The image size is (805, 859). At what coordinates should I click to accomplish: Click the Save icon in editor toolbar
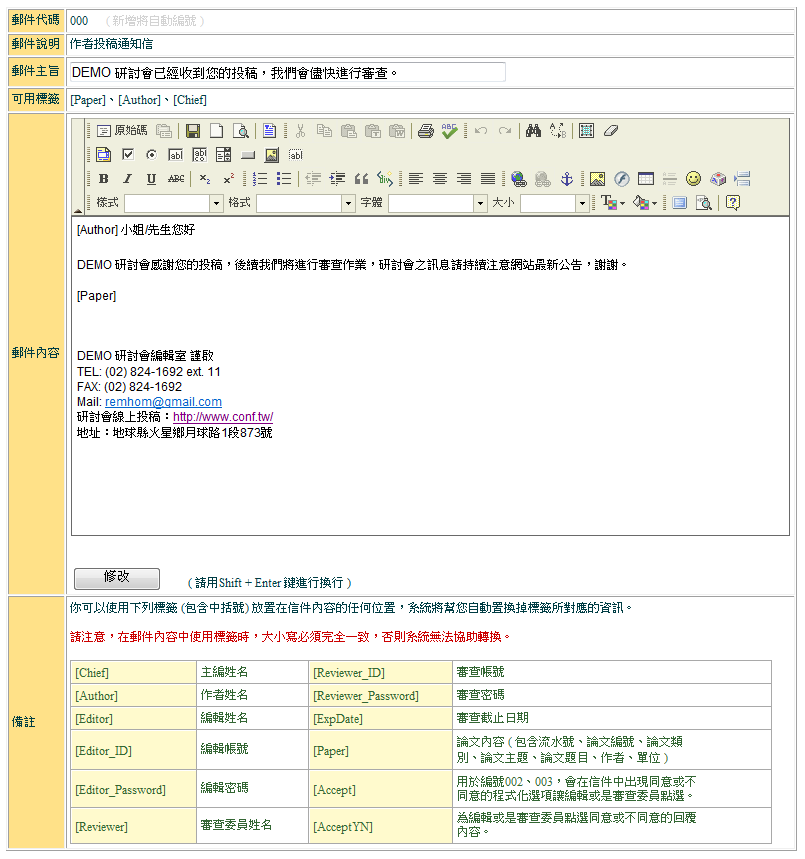193,131
